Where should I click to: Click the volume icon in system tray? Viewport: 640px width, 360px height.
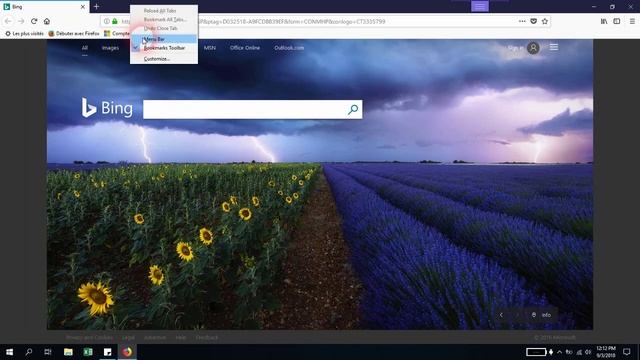coord(588,352)
